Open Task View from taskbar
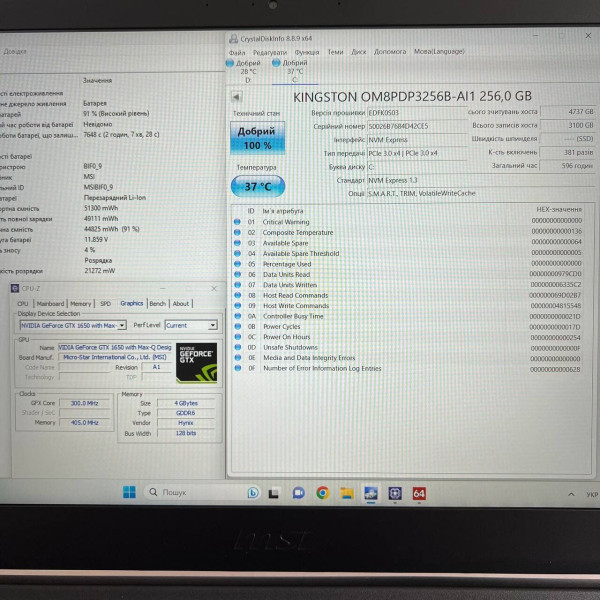This screenshot has height=600, width=600. (x=274, y=493)
